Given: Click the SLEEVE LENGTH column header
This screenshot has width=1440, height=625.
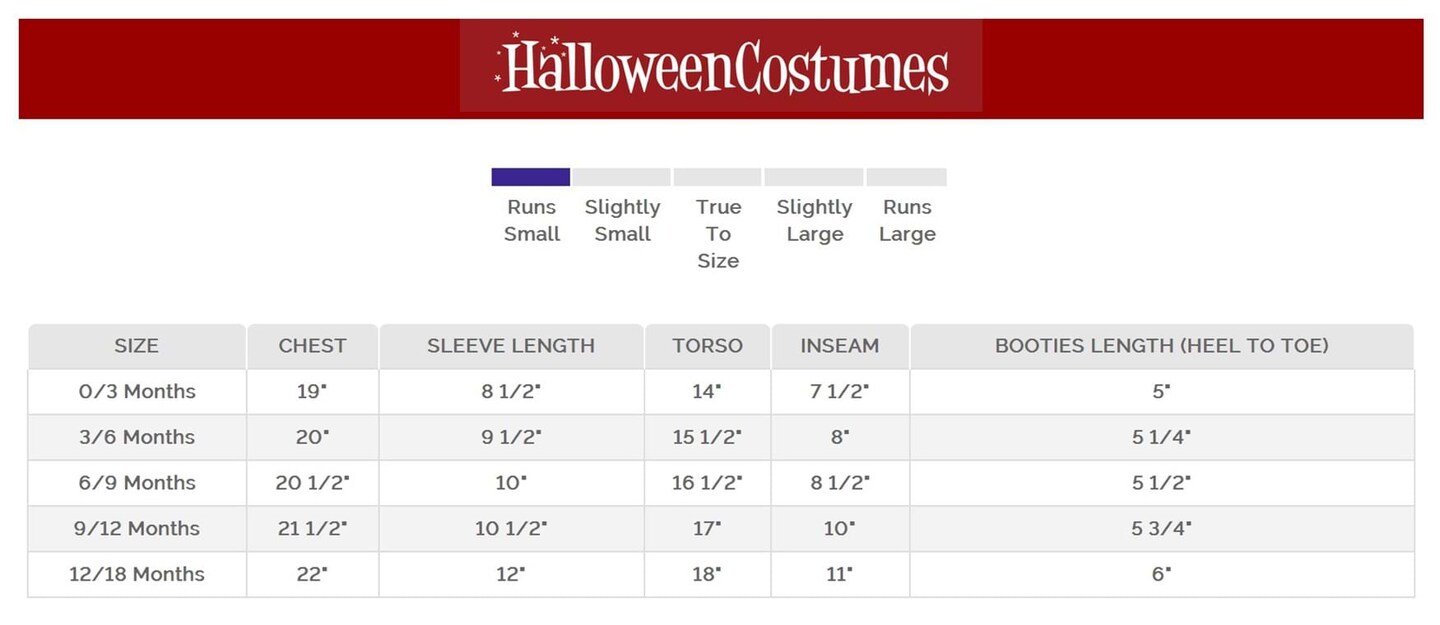Looking at the screenshot, I should [511, 346].
